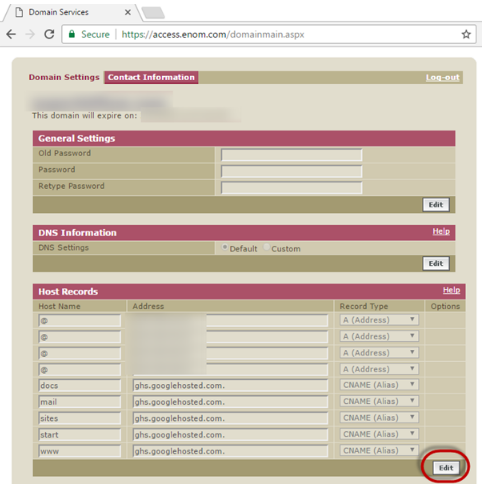496x485 pixels.
Task: Focus the Password field
Action: (291, 171)
